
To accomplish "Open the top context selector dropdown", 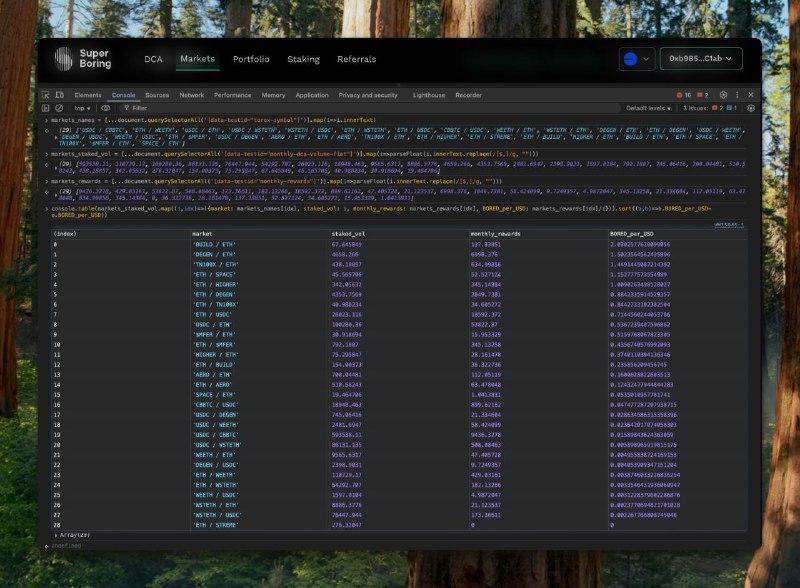I will click(x=82, y=108).
